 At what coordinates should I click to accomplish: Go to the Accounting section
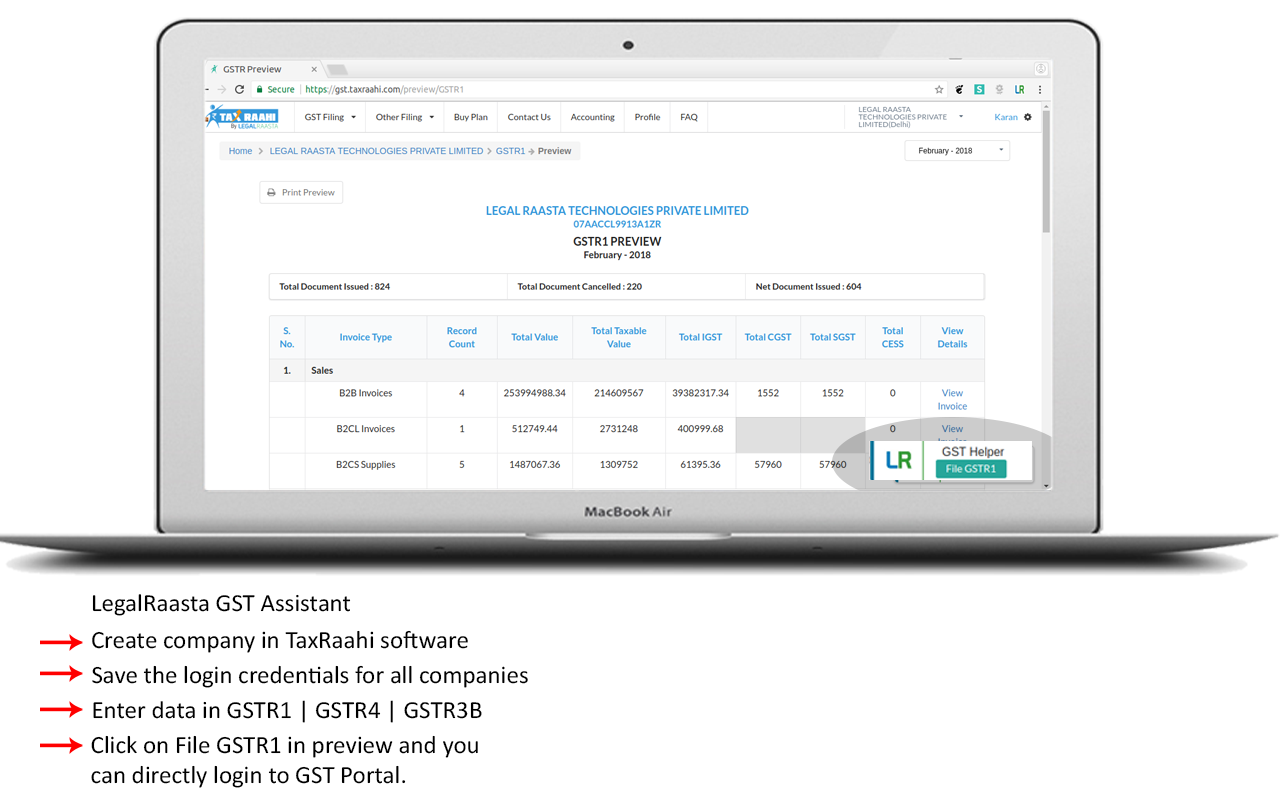[x=592, y=116]
